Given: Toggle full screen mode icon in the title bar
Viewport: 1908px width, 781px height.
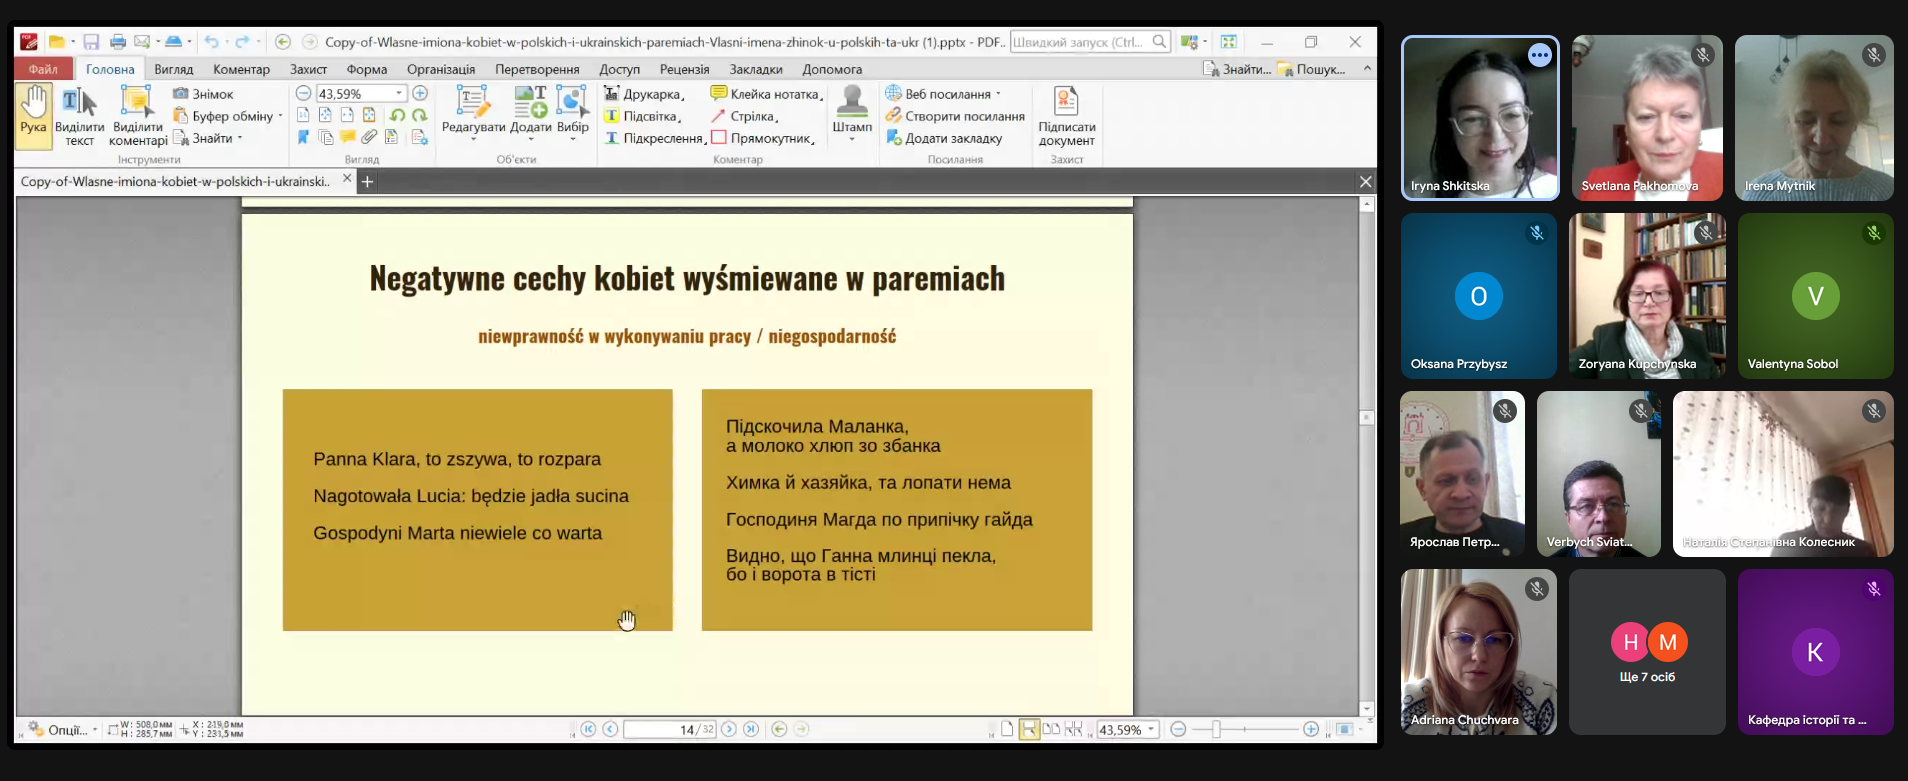Looking at the screenshot, I should click(x=1229, y=42).
